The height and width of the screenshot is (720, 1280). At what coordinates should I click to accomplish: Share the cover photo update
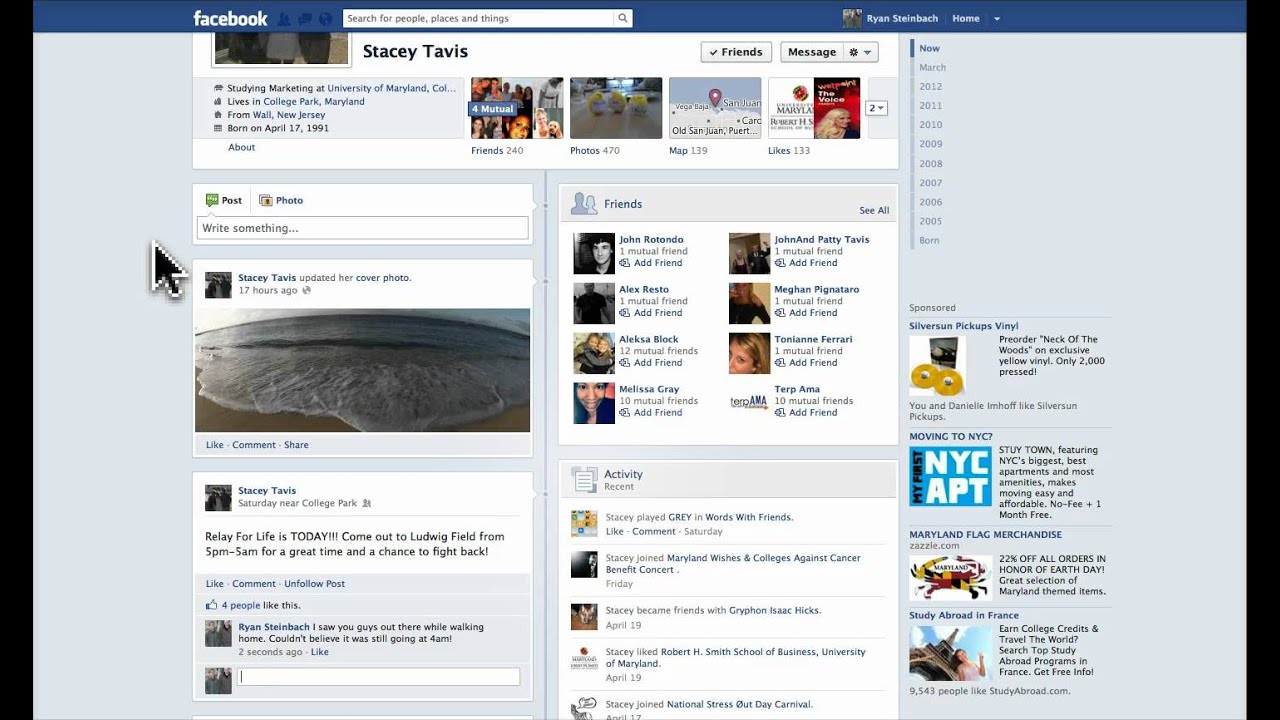[296, 445]
